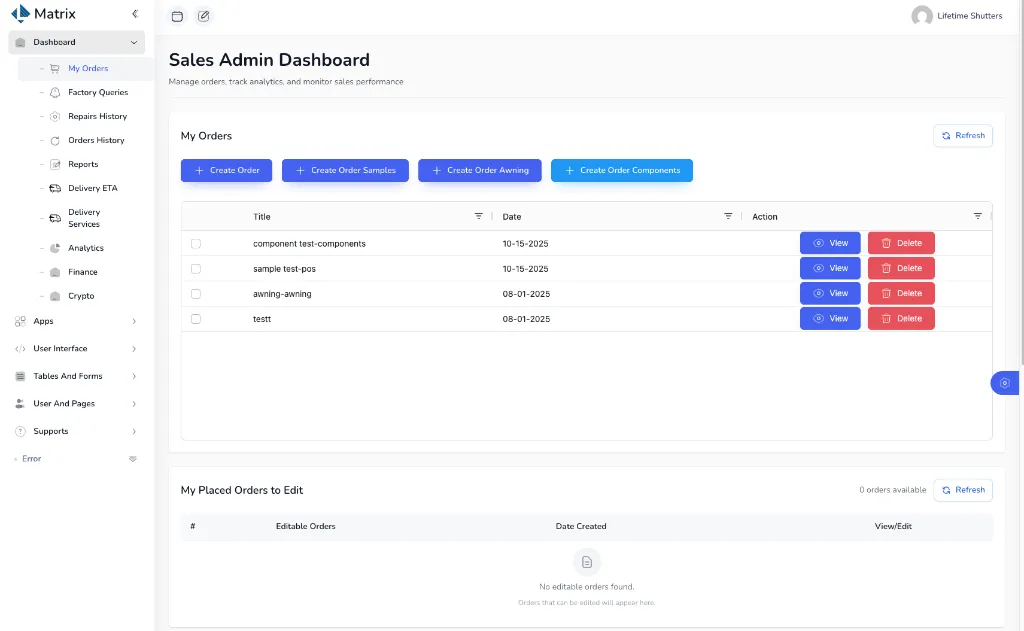View the sample test-pos order

(x=830, y=268)
